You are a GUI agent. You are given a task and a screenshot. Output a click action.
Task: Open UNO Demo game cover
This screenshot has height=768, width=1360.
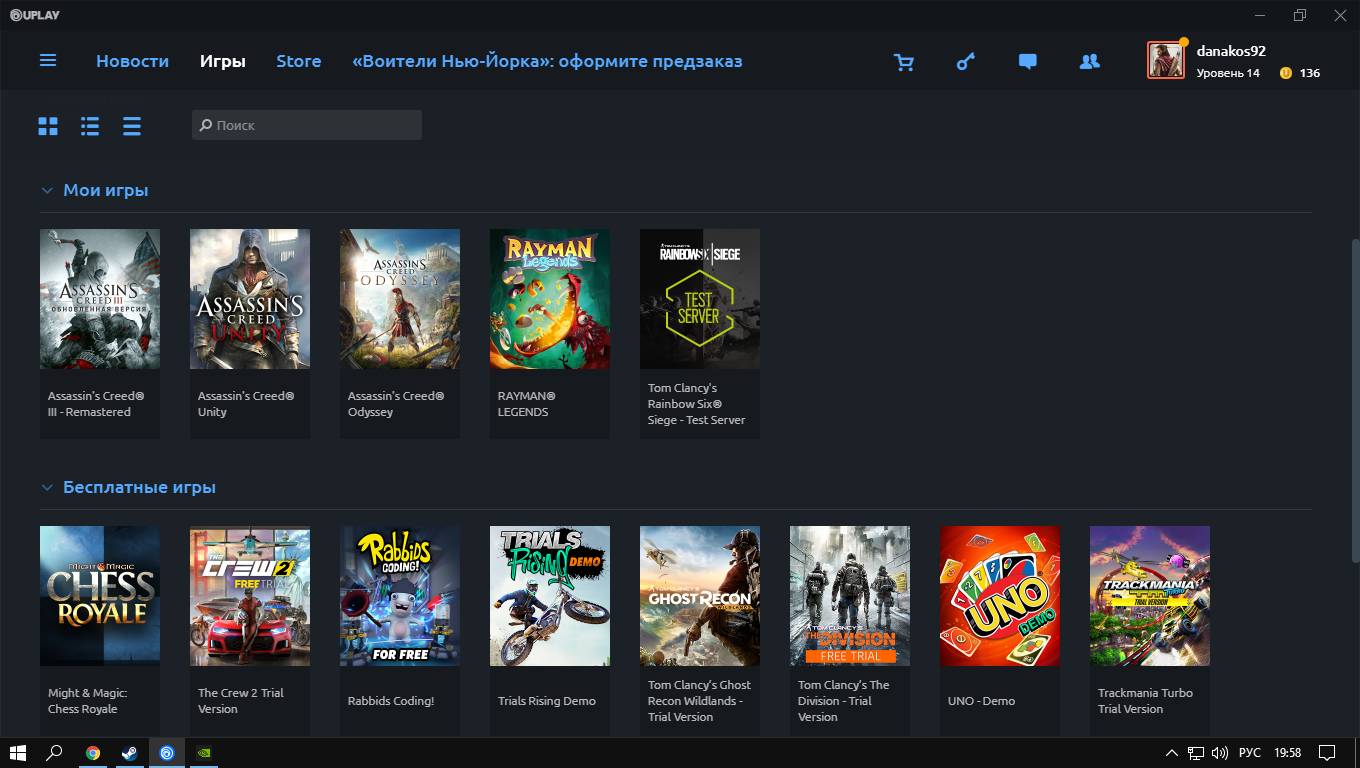[1000, 596]
